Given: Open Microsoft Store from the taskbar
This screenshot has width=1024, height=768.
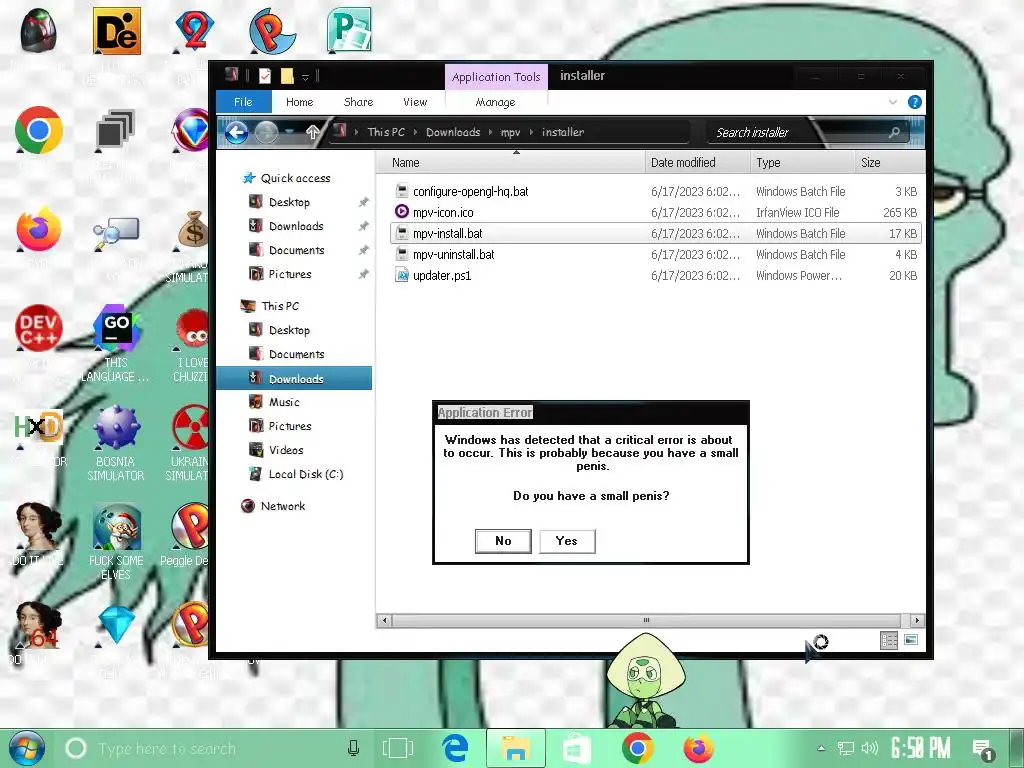Looking at the screenshot, I should tap(577, 748).
